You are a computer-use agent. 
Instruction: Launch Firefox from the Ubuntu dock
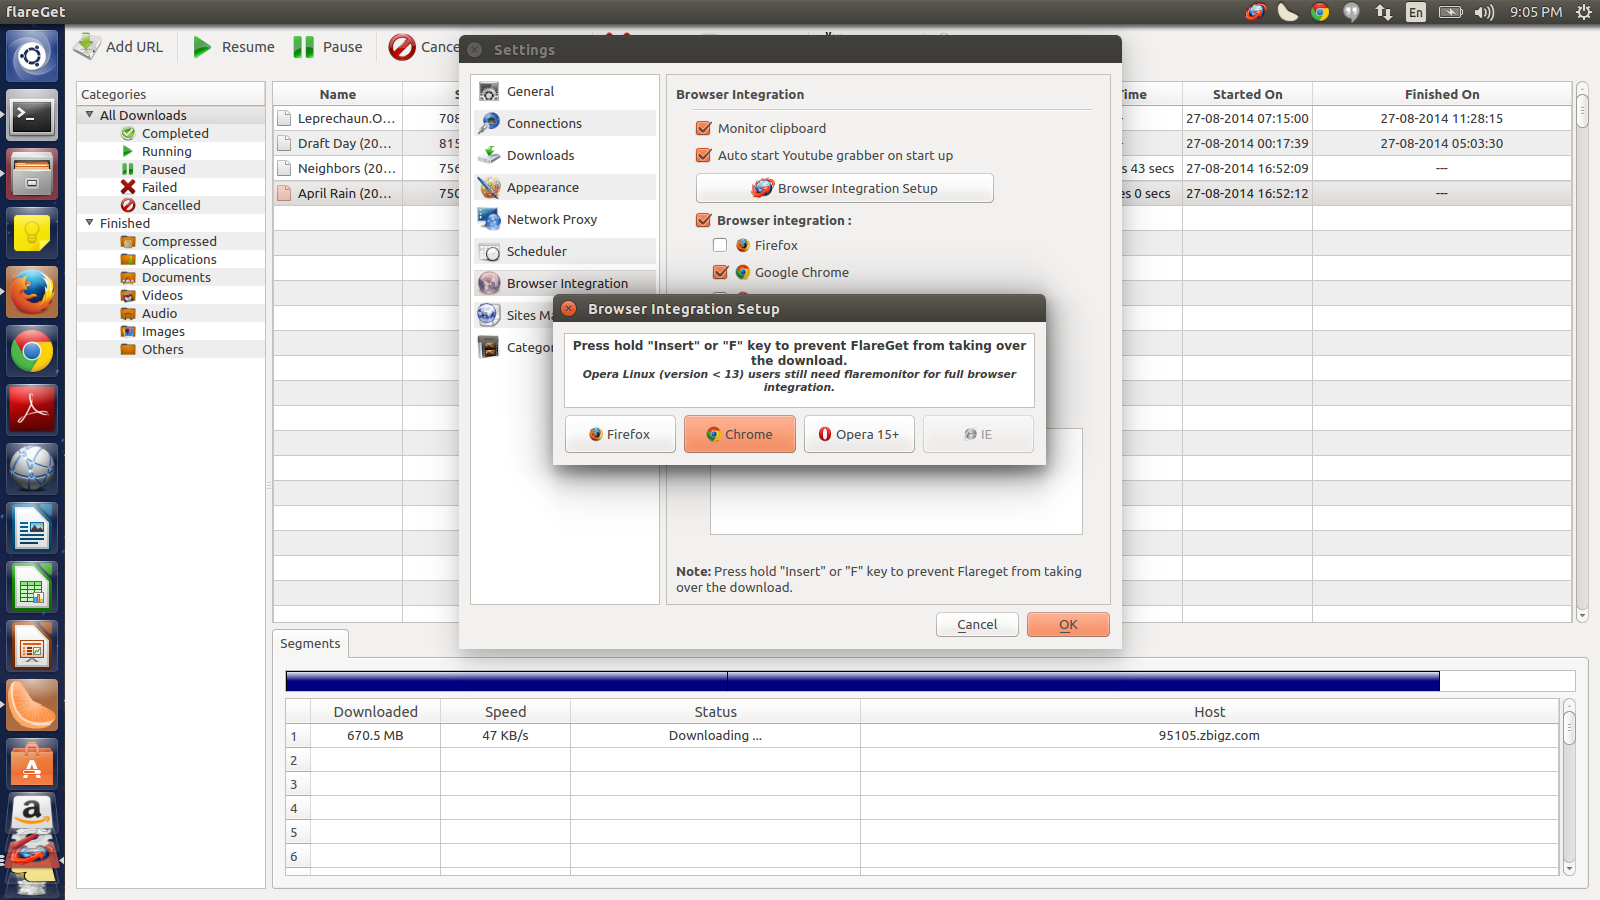point(32,292)
